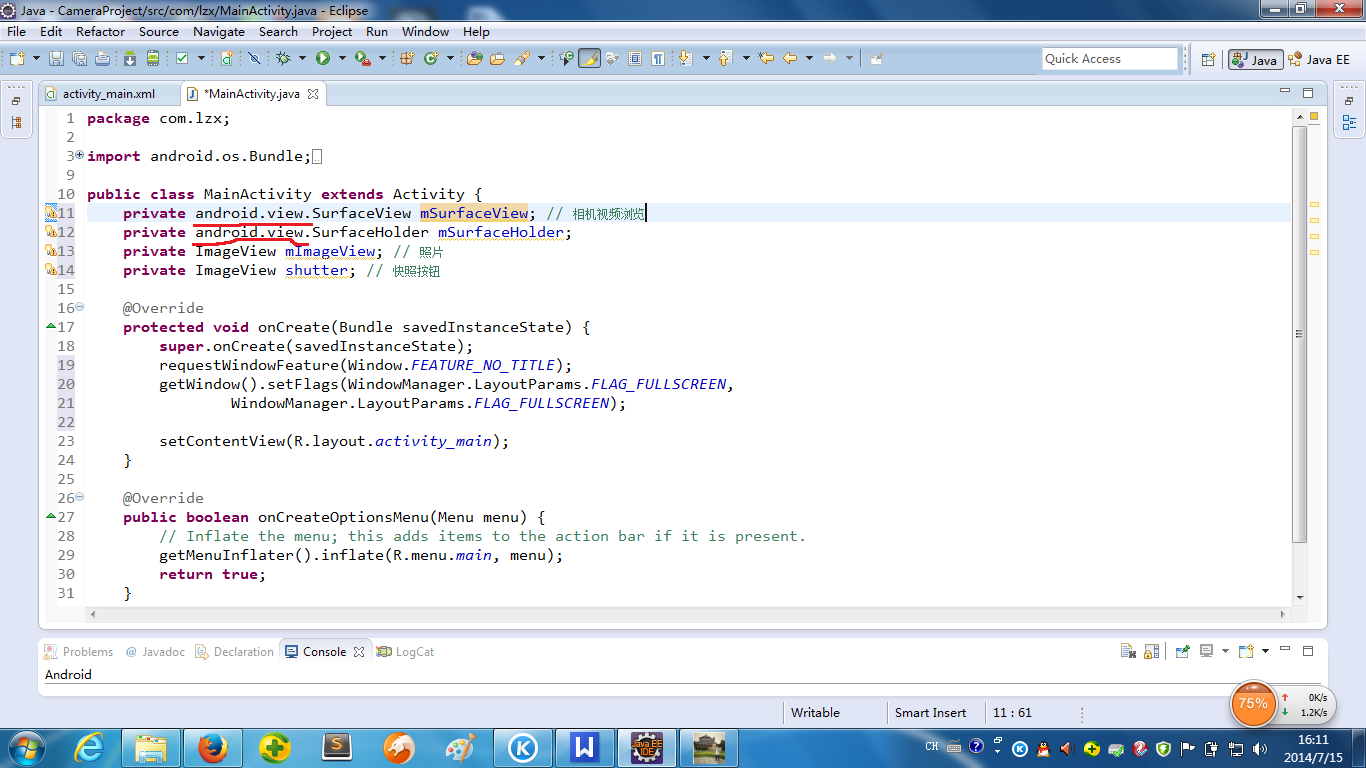
Task: Expand the collapsed import statements on line 3
Action: 79,156
